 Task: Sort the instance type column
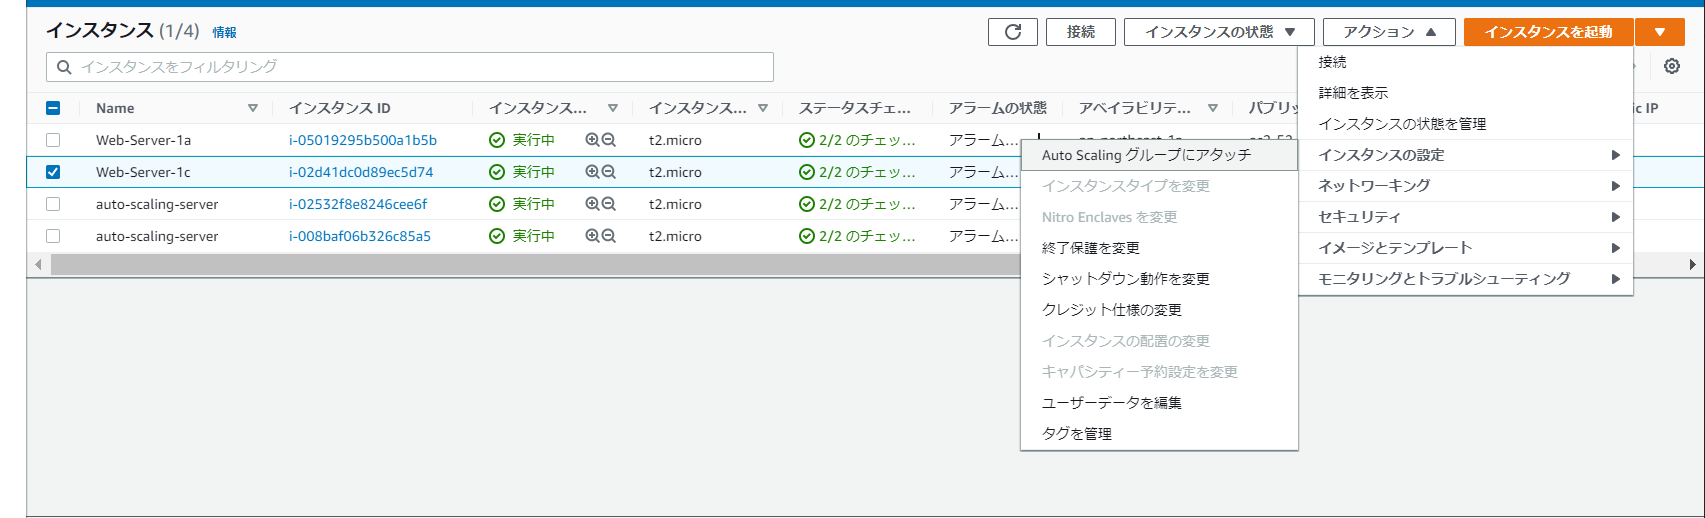763,108
